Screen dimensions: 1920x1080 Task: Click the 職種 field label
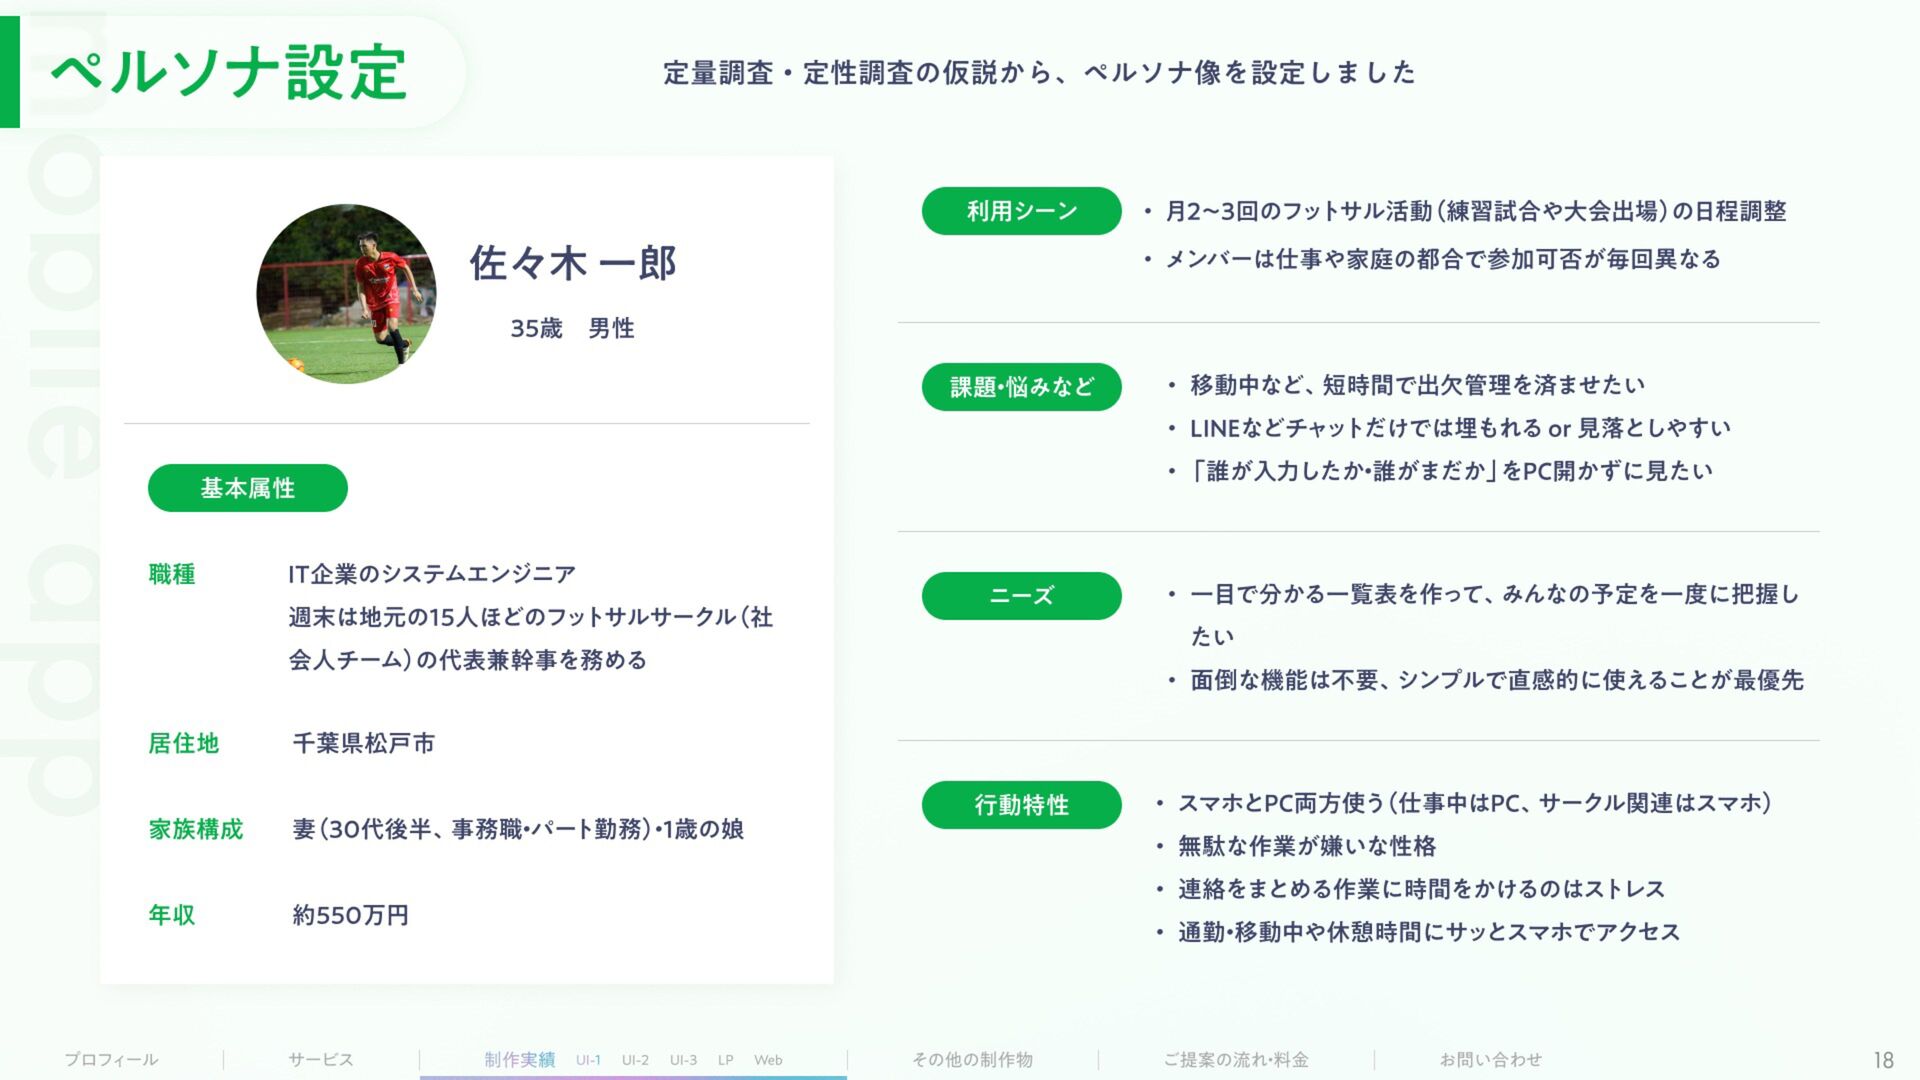click(x=172, y=574)
